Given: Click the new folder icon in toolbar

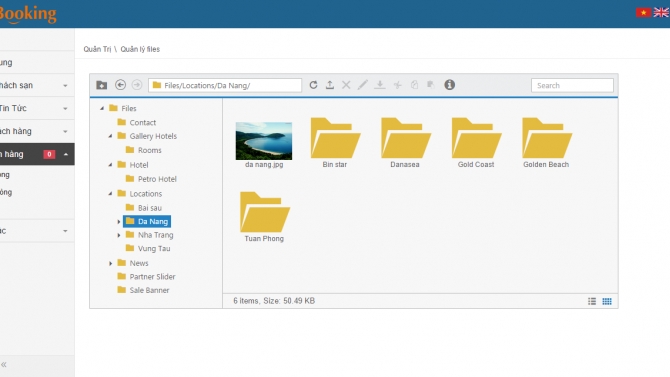Looking at the screenshot, I should [x=102, y=85].
